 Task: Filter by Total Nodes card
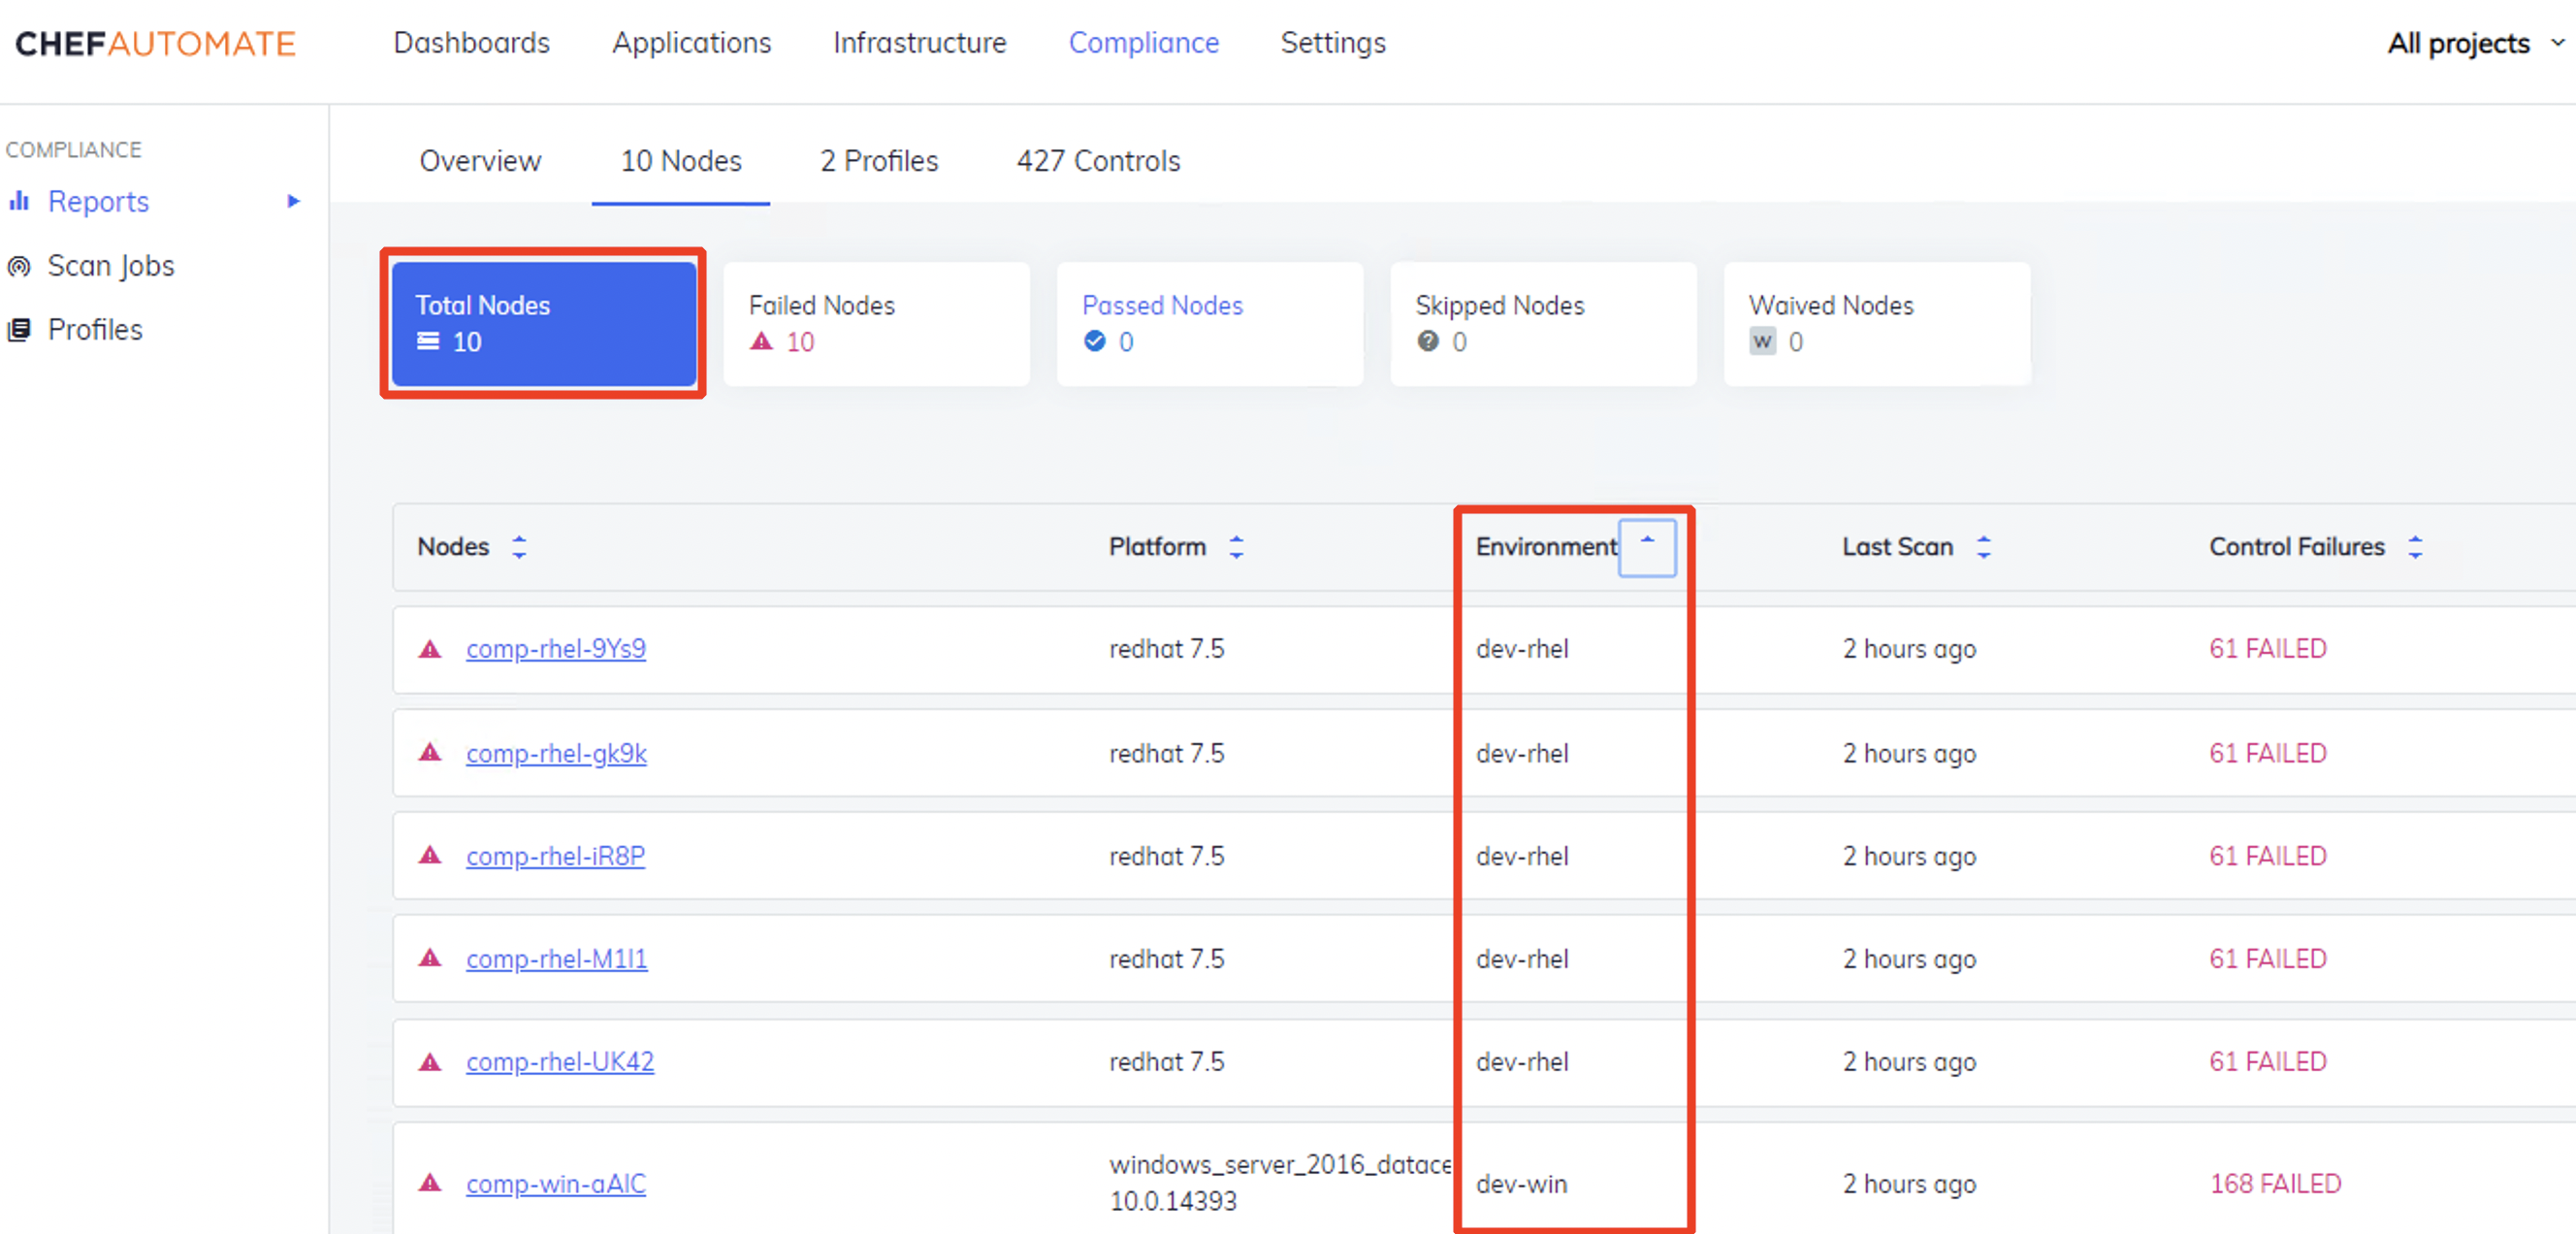[x=543, y=323]
